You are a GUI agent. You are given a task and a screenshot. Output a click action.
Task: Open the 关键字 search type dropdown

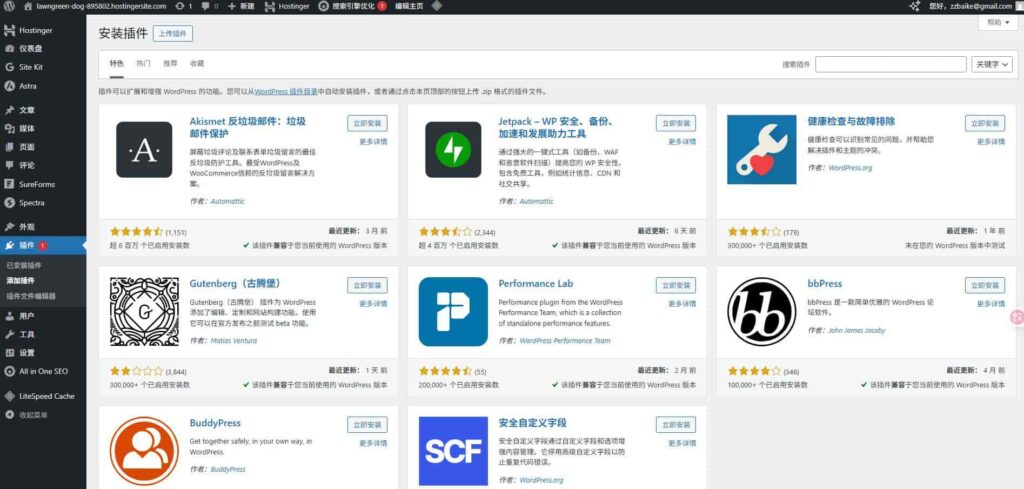tap(991, 64)
